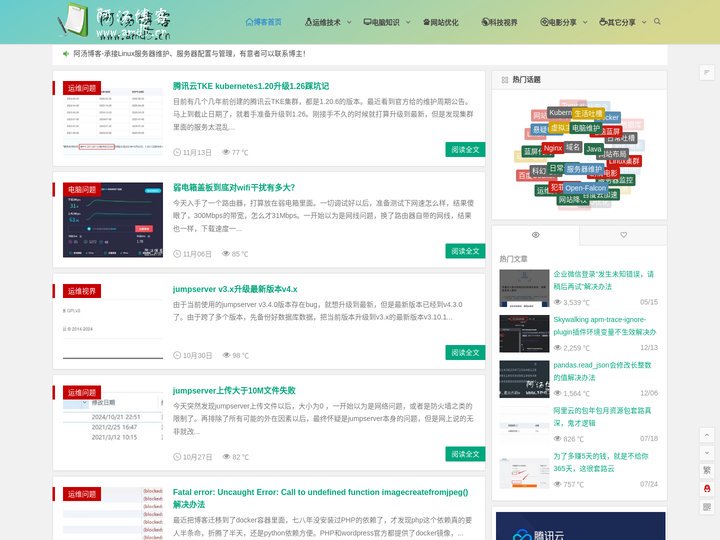Open thumbnail of the Skywalking hot article
The height and width of the screenshot is (540, 720).
524,333
